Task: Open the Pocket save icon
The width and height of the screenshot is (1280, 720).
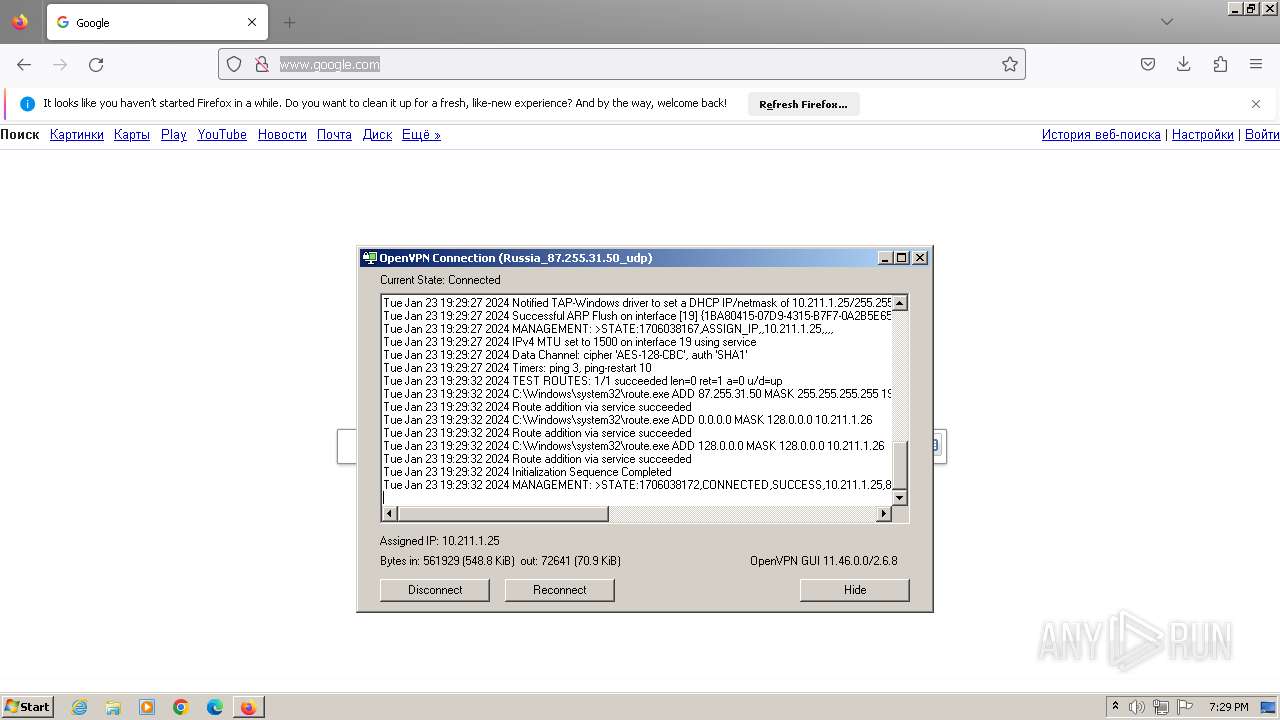Action: tap(1148, 64)
